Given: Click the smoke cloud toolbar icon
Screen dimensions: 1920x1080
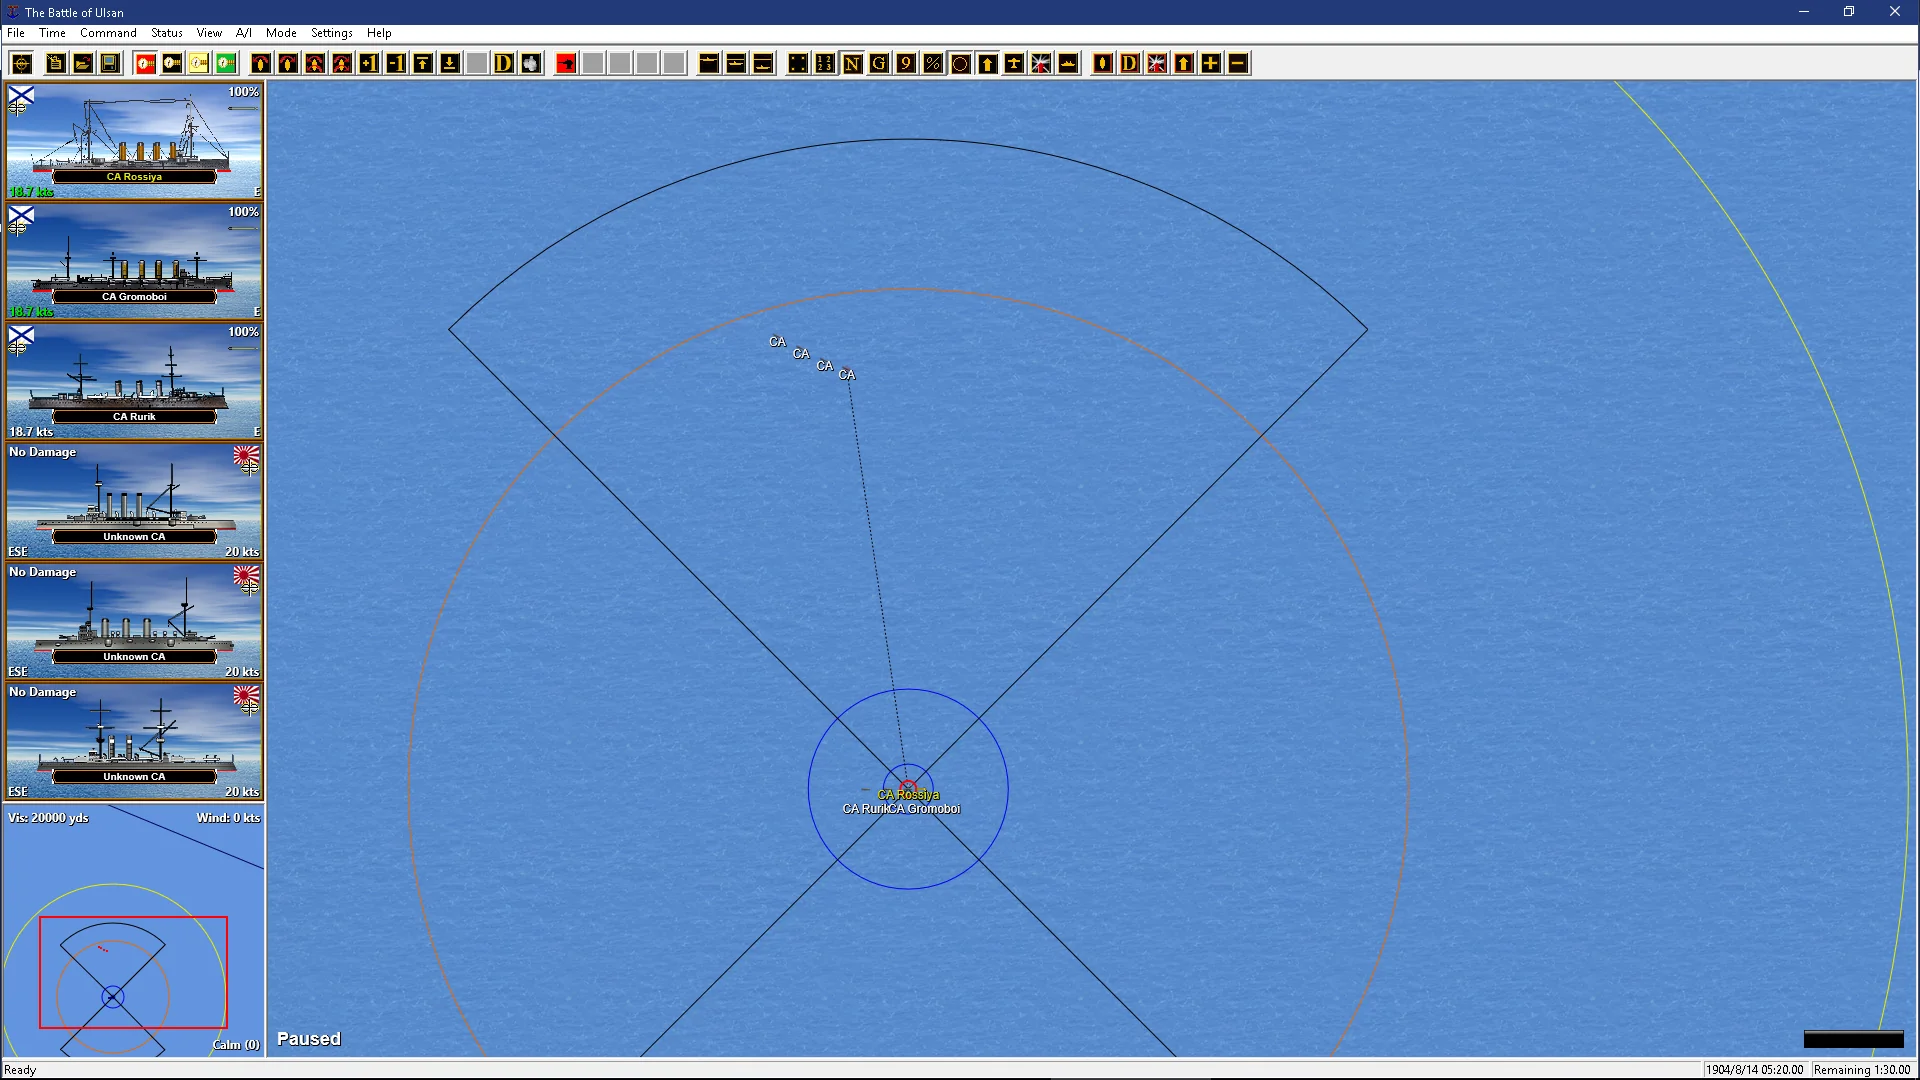Looking at the screenshot, I should [x=531, y=64].
